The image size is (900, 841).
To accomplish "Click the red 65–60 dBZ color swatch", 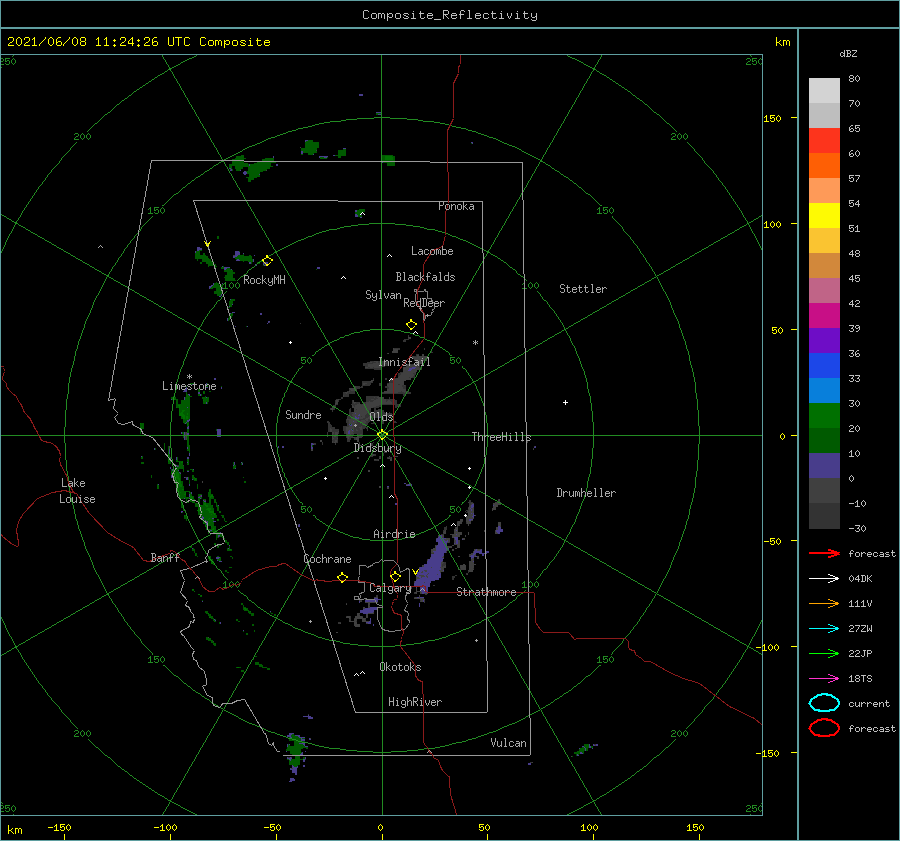I will (x=824, y=141).
